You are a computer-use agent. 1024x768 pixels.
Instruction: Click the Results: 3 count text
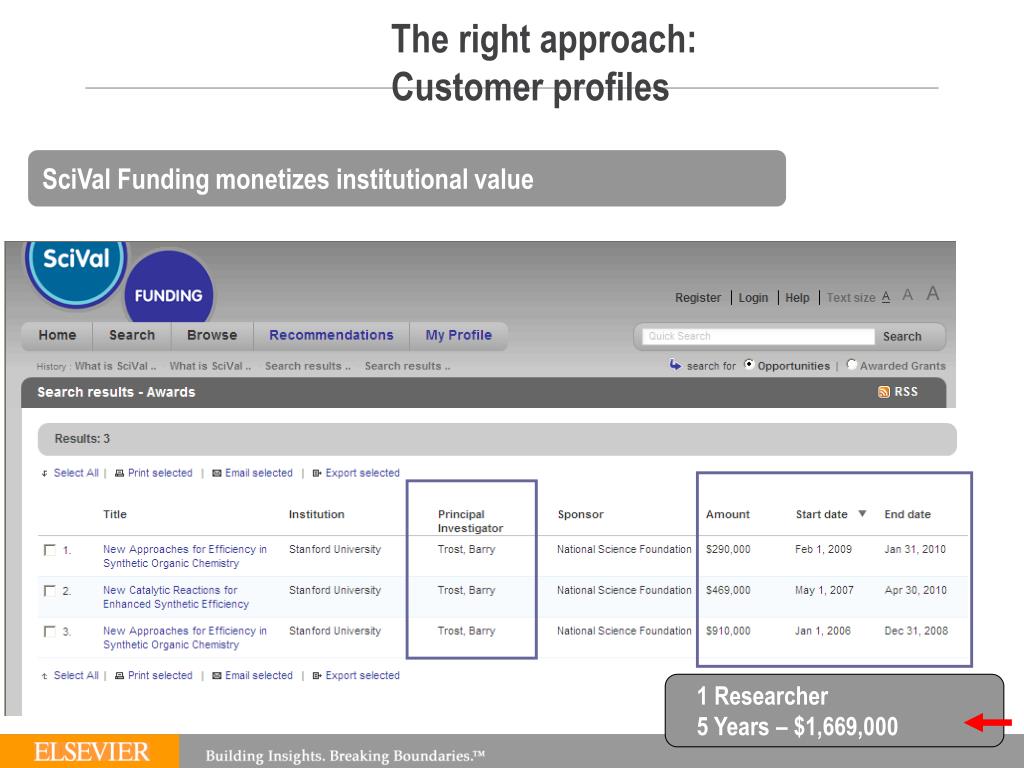pyautogui.click(x=82, y=439)
